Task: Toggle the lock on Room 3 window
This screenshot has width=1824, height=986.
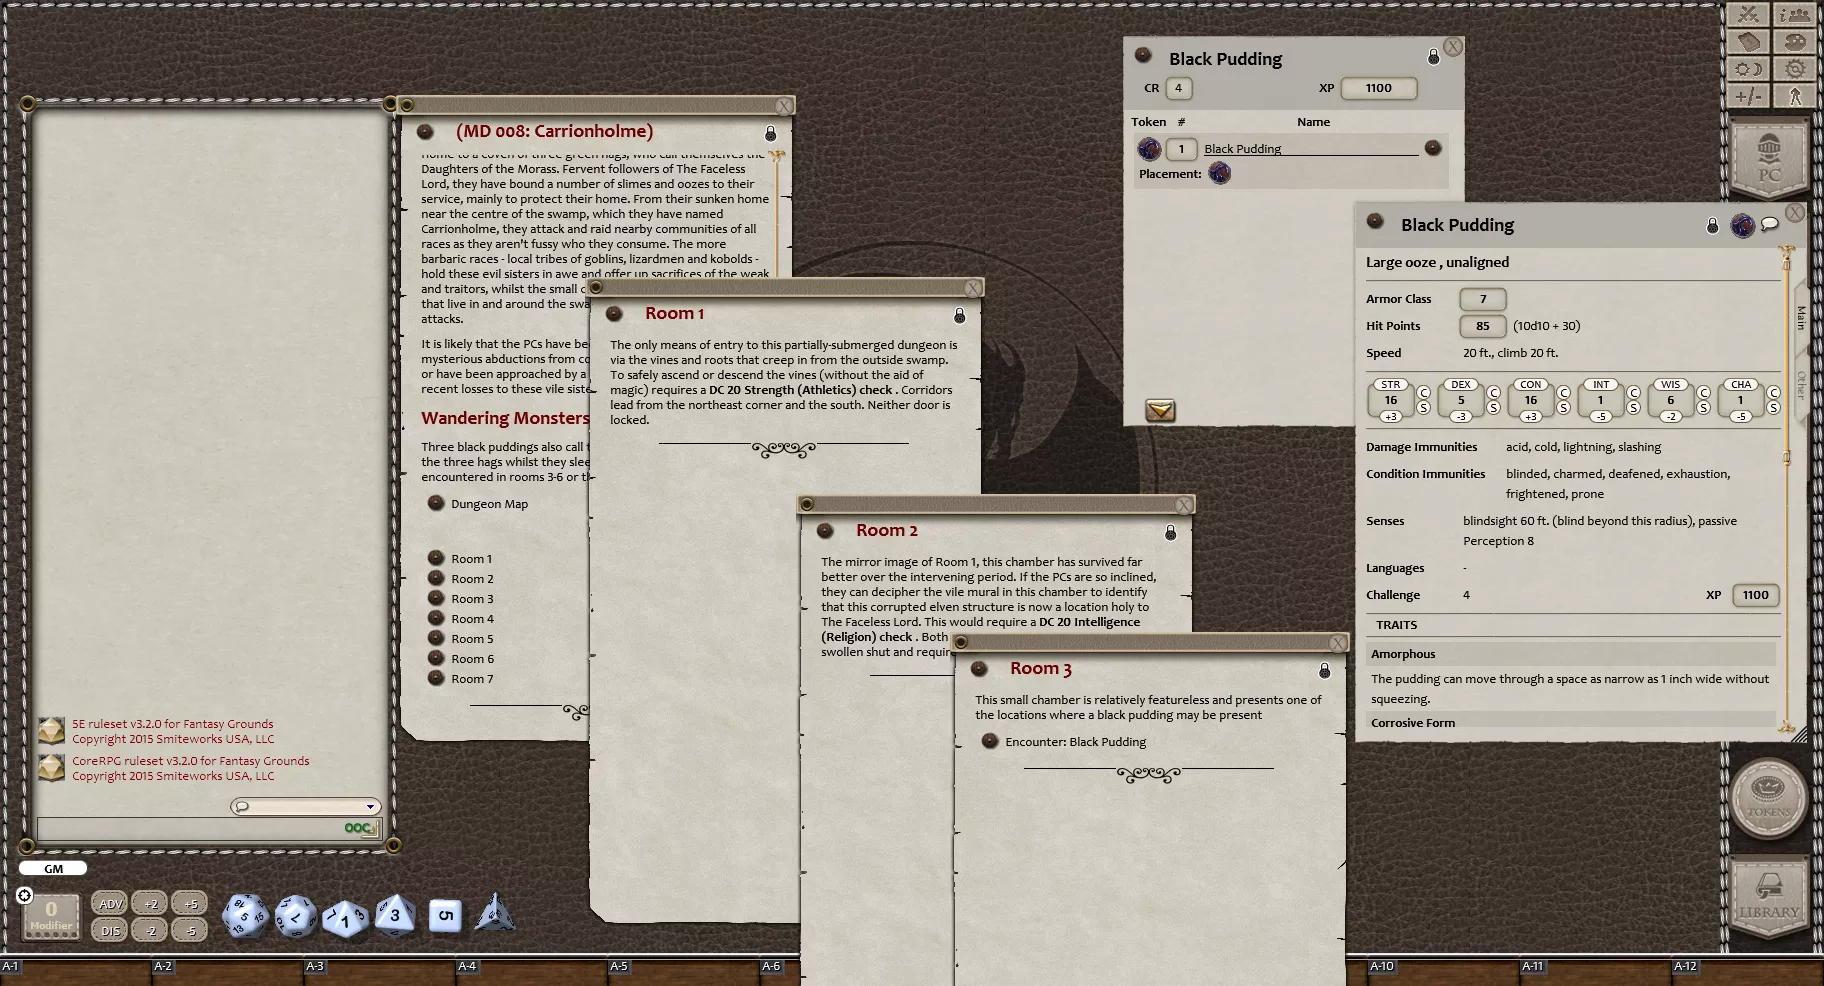Action: pos(1324,670)
